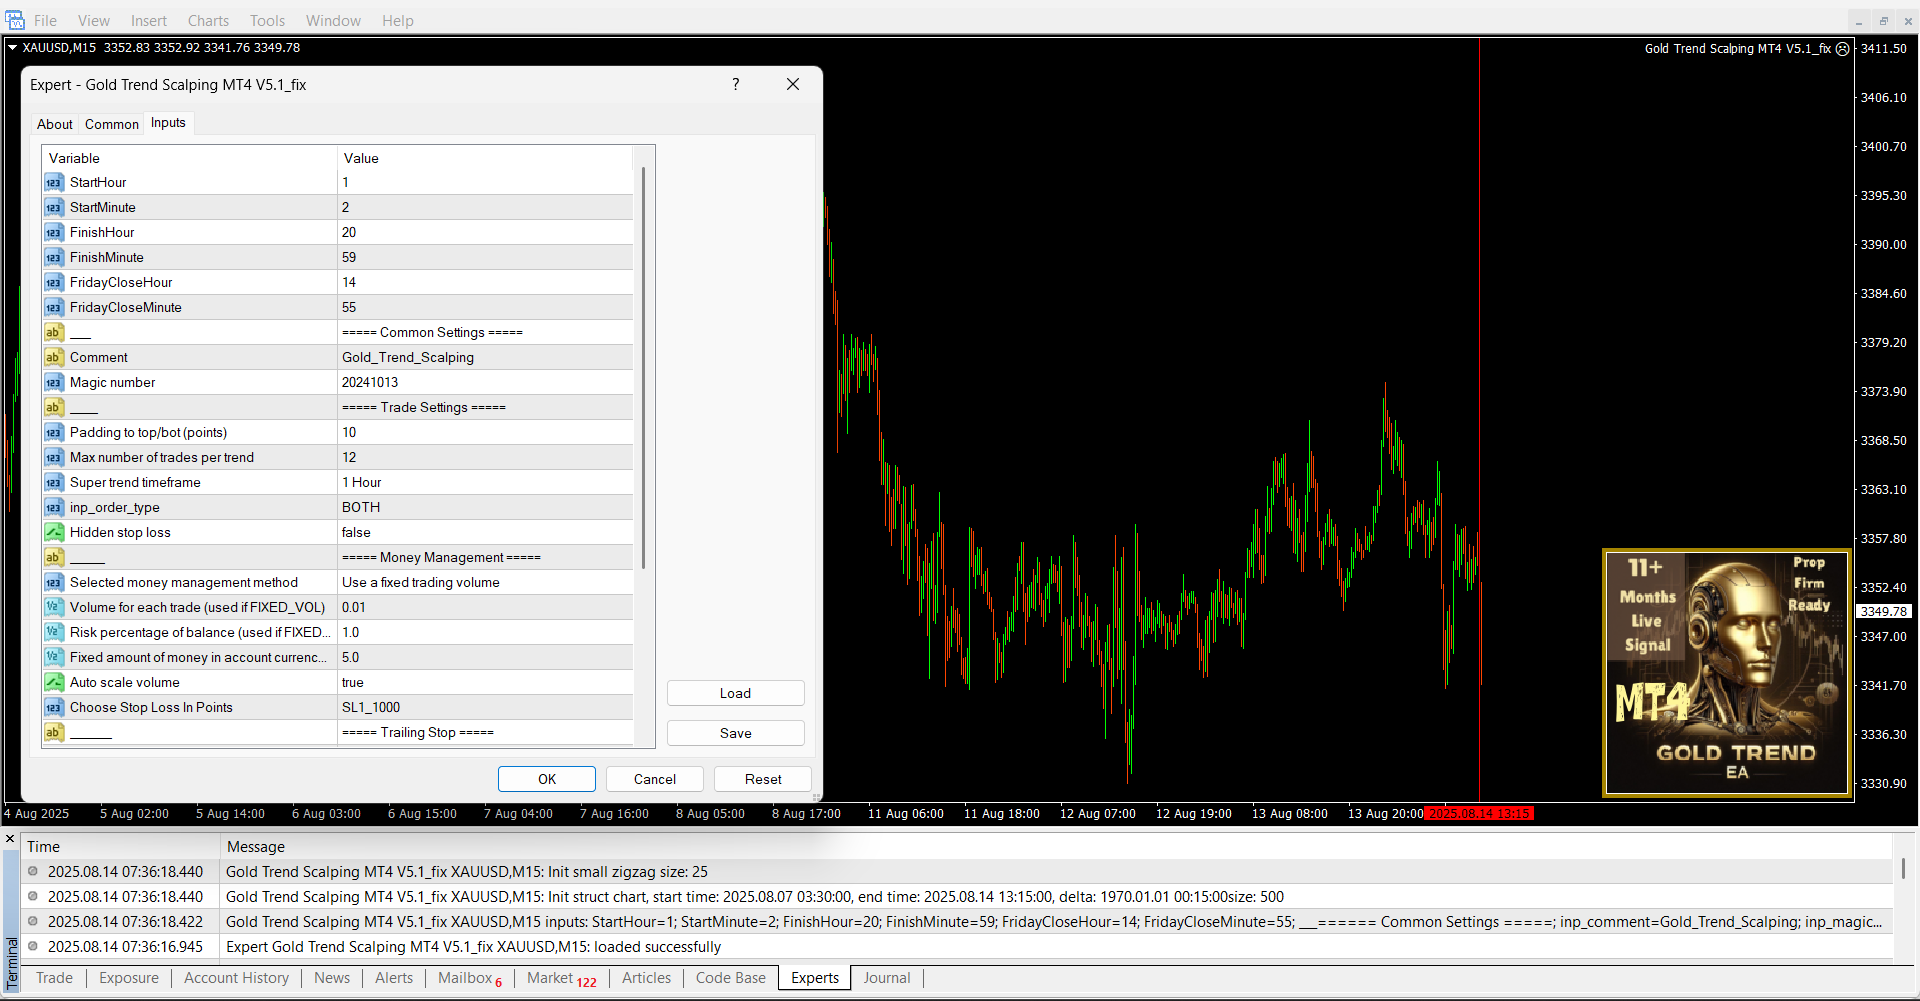Click the Gold Trend EA promo image
This screenshot has width=1920, height=1001.
pyautogui.click(x=1727, y=672)
